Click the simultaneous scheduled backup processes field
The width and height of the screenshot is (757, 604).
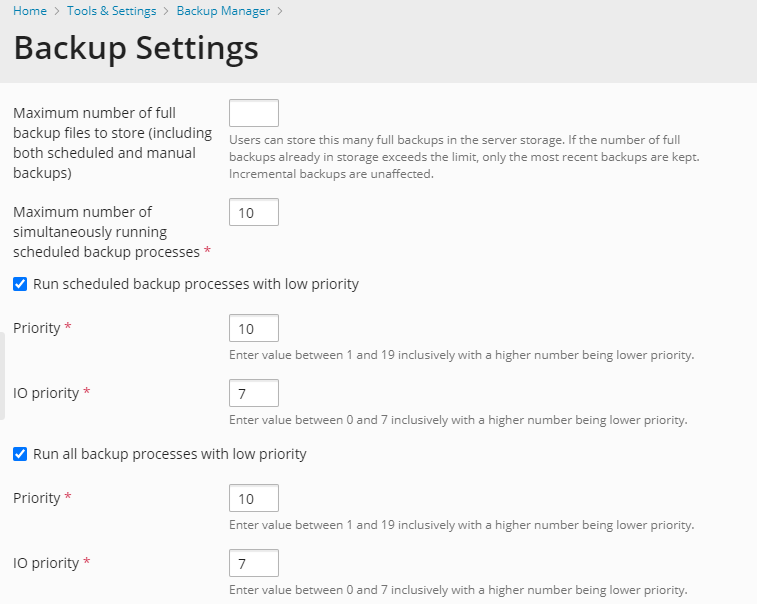(254, 212)
